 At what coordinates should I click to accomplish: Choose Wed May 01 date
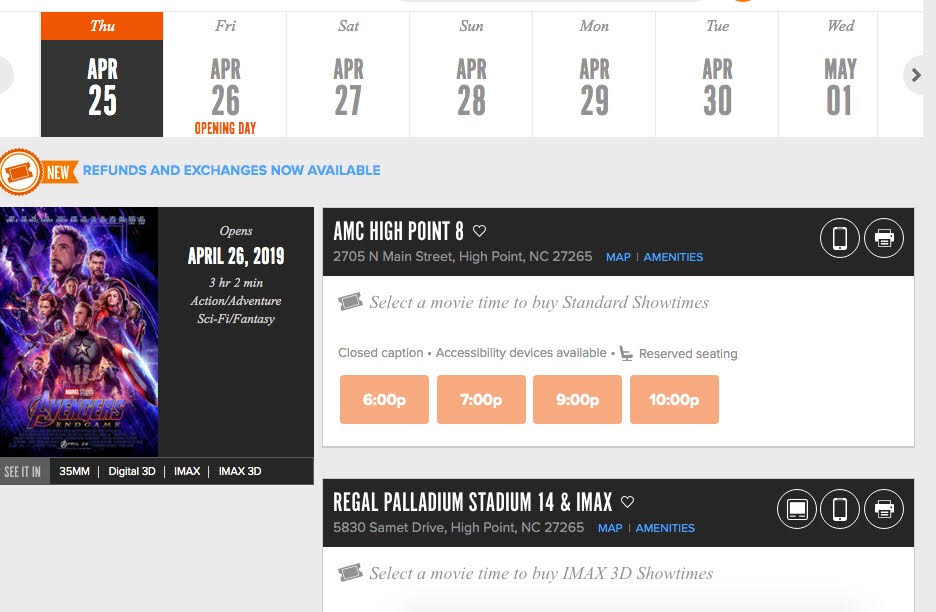click(x=840, y=75)
